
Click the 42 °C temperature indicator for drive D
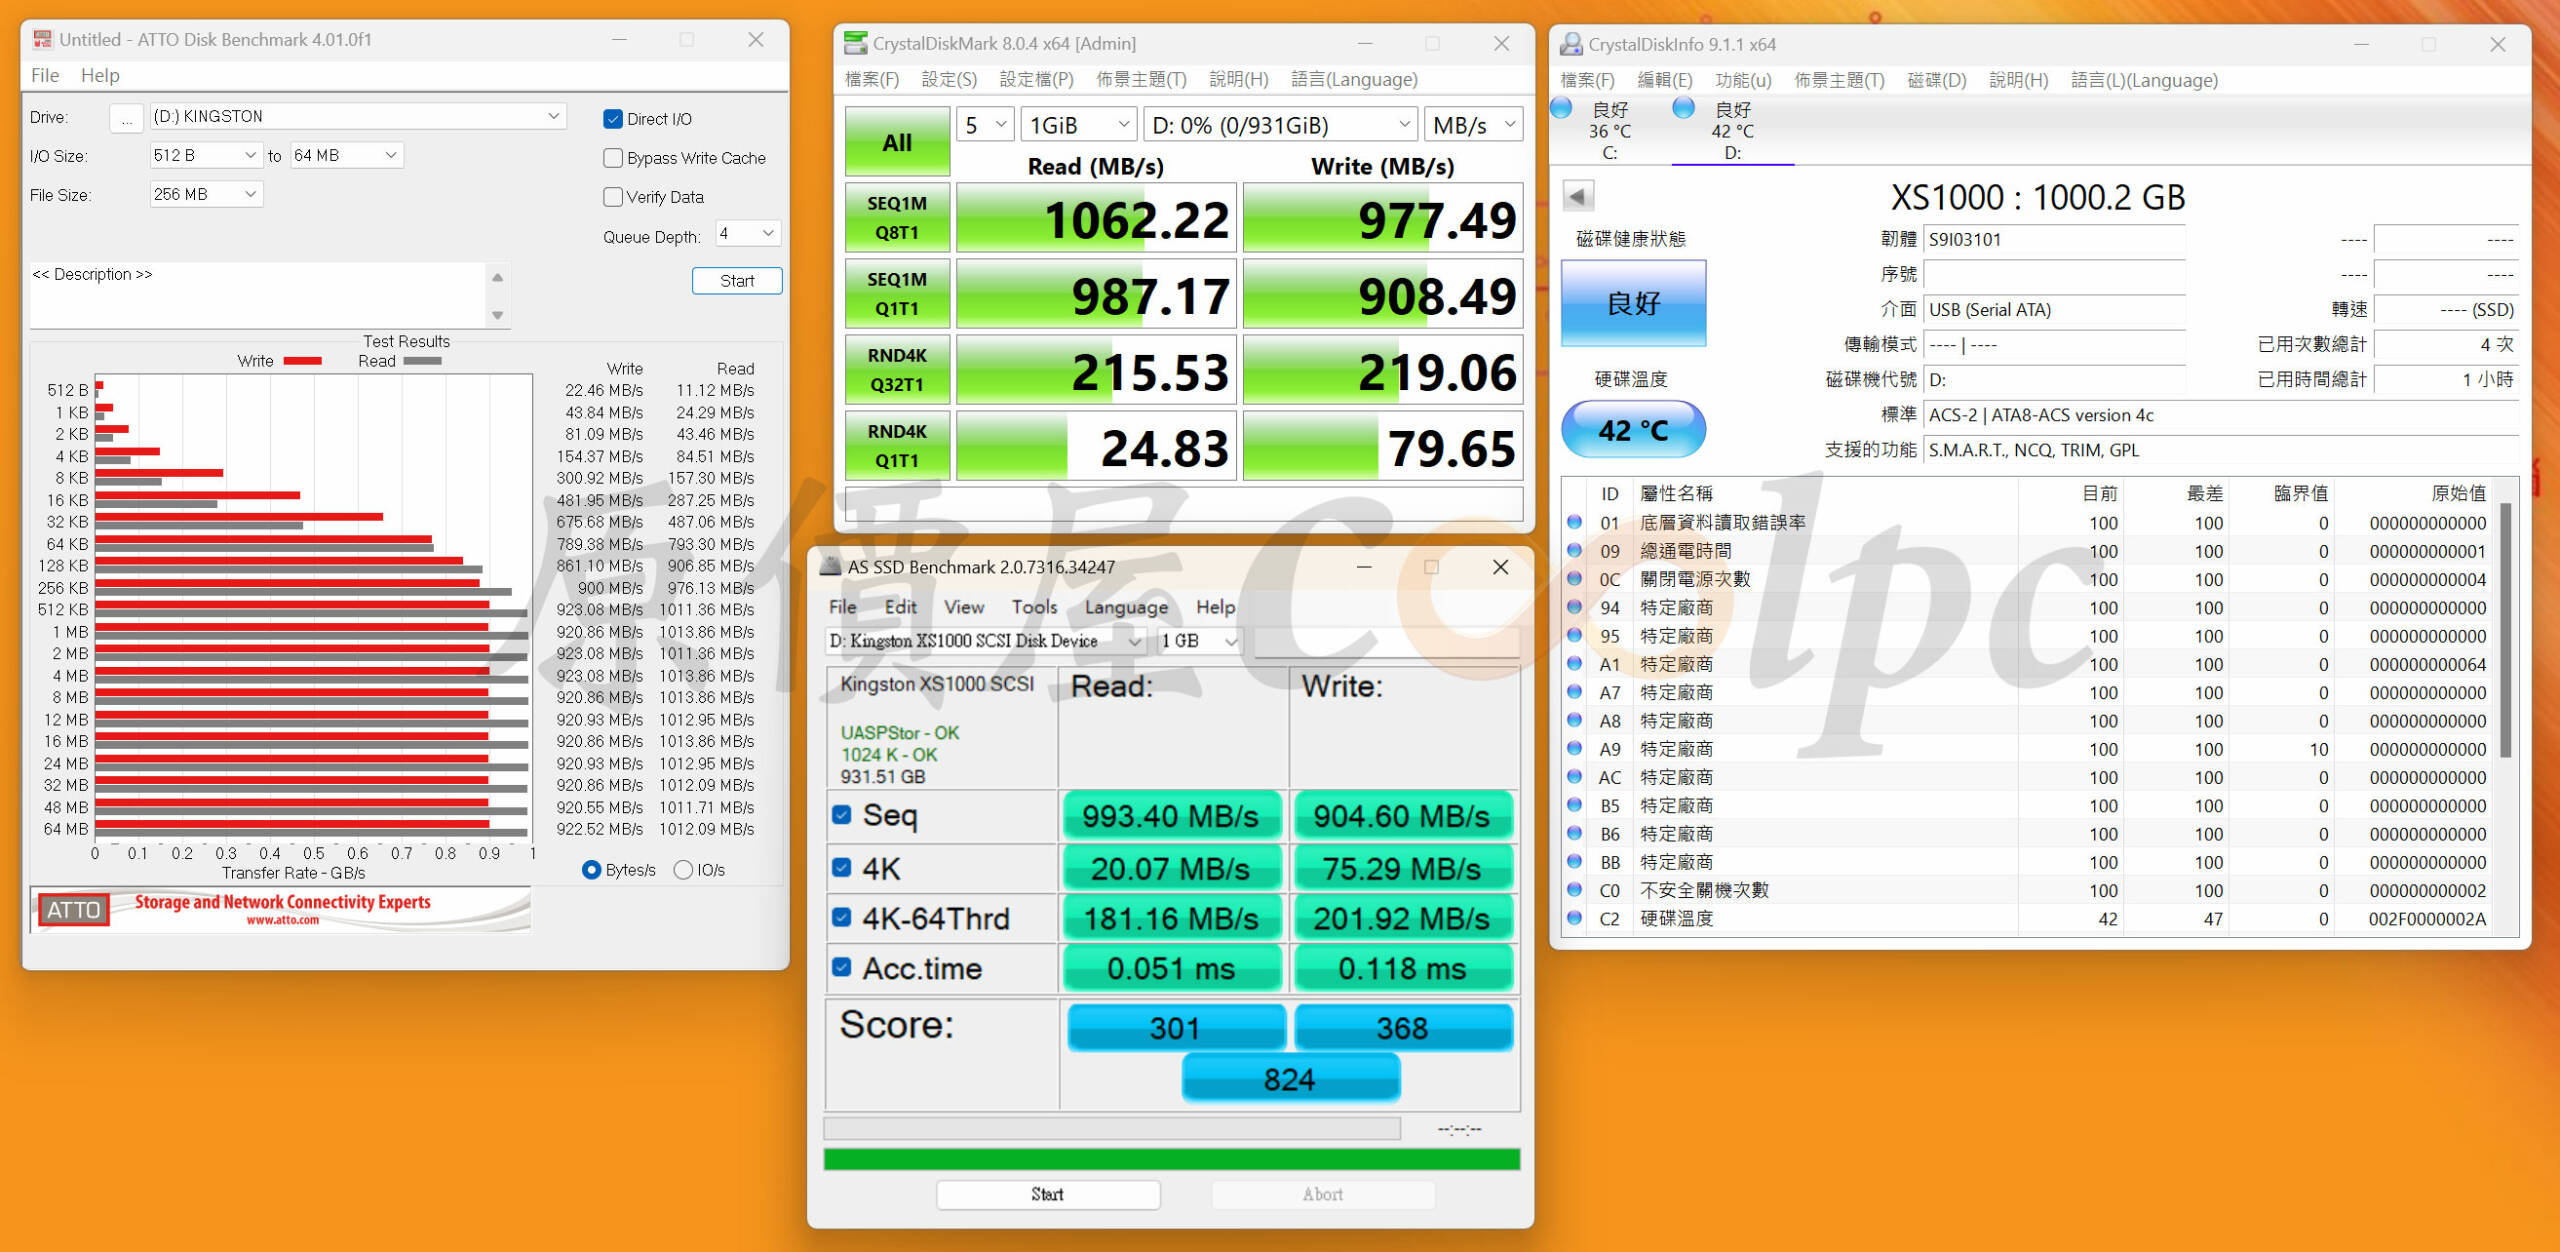pyautogui.click(x=1633, y=429)
